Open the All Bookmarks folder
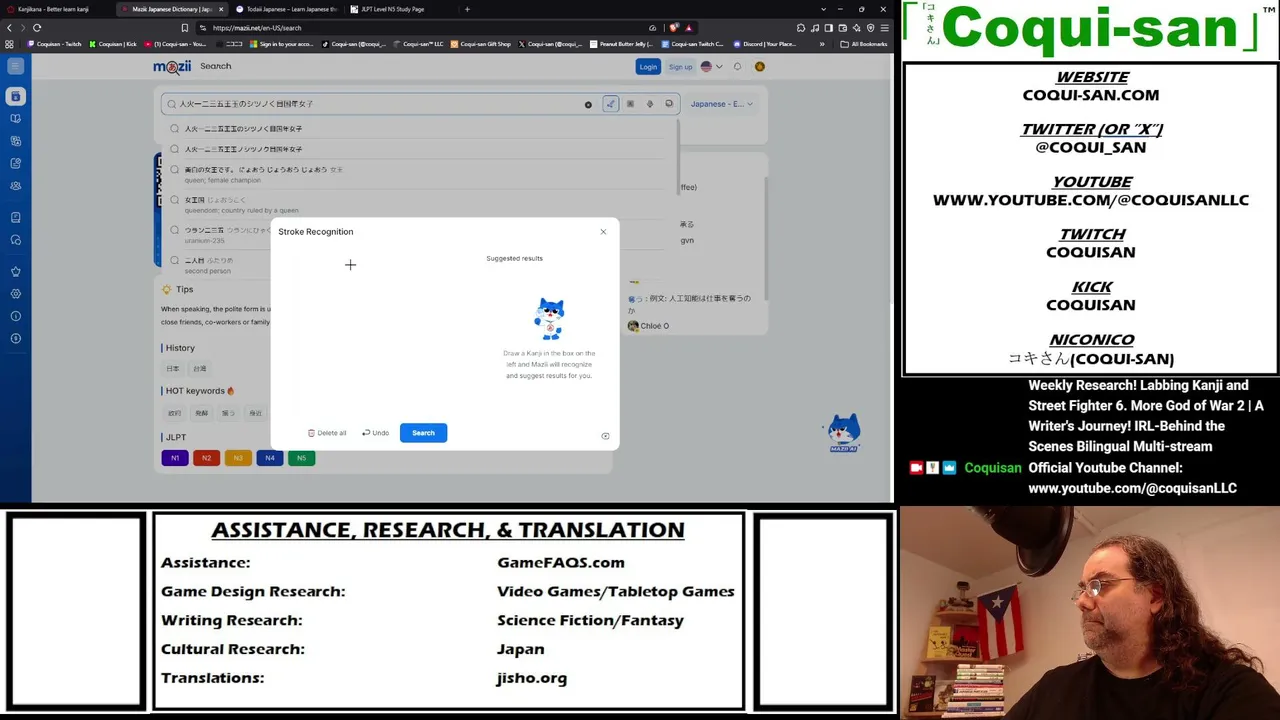 (x=864, y=44)
